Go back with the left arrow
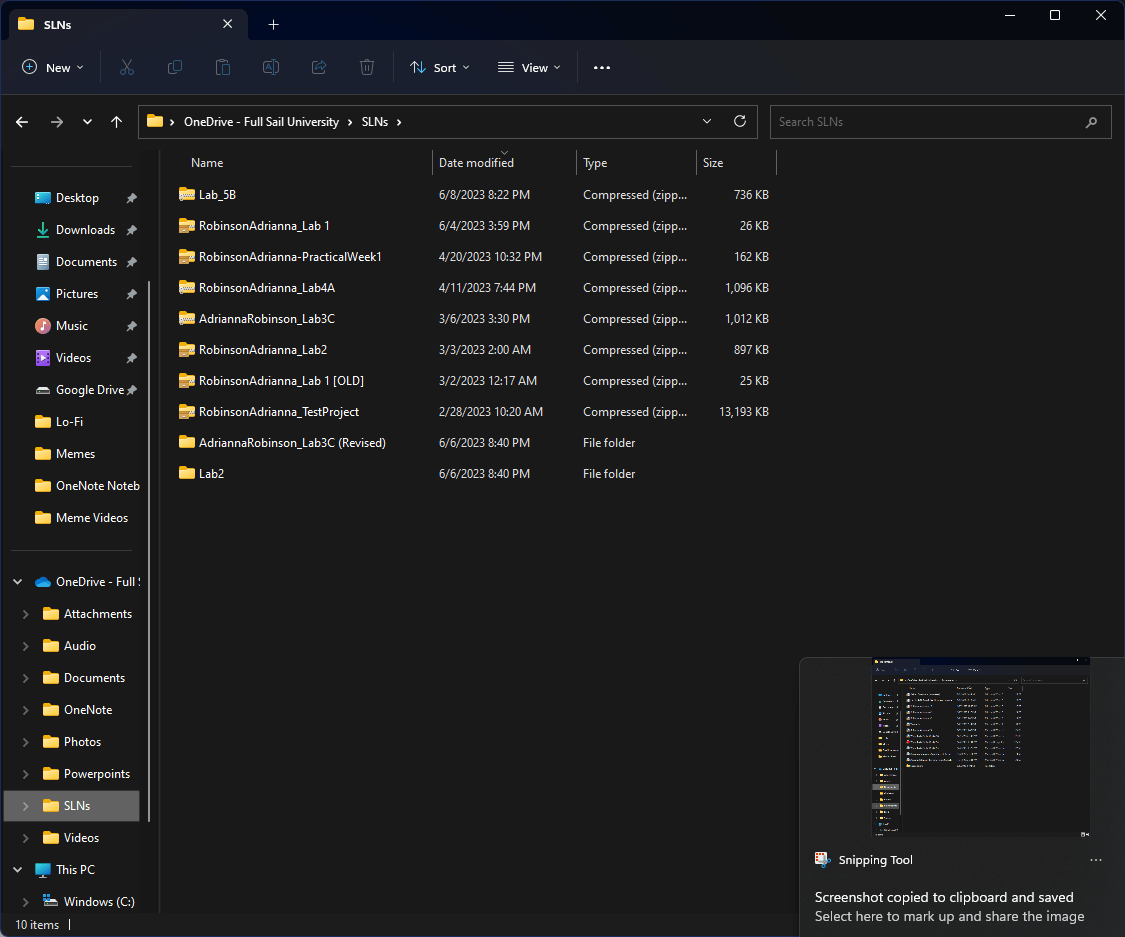Screen dimensions: 1125x937 [x=22, y=122]
